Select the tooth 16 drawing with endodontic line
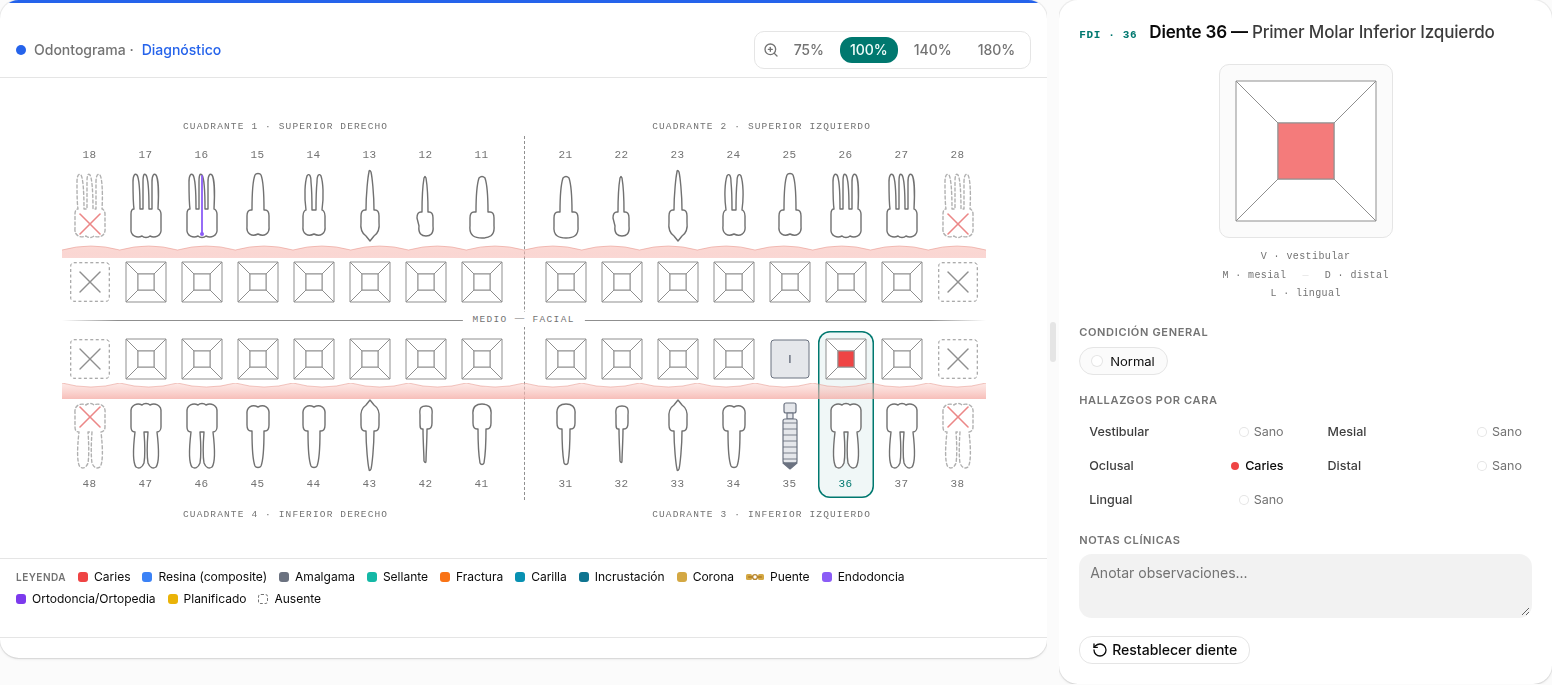This screenshot has width=1552, height=685. coord(202,206)
